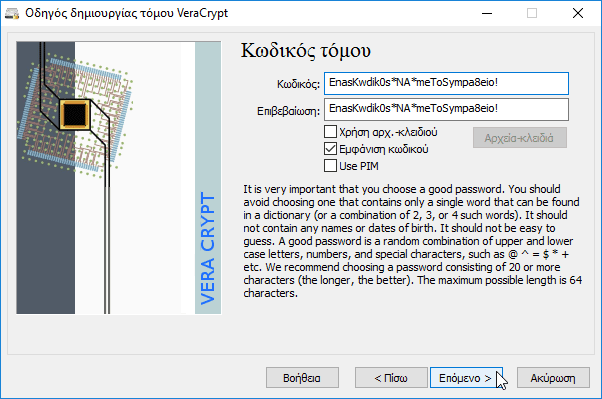
Task: Proceed with the Επόμενο button
Action: pyautogui.click(x=466, y=378)
